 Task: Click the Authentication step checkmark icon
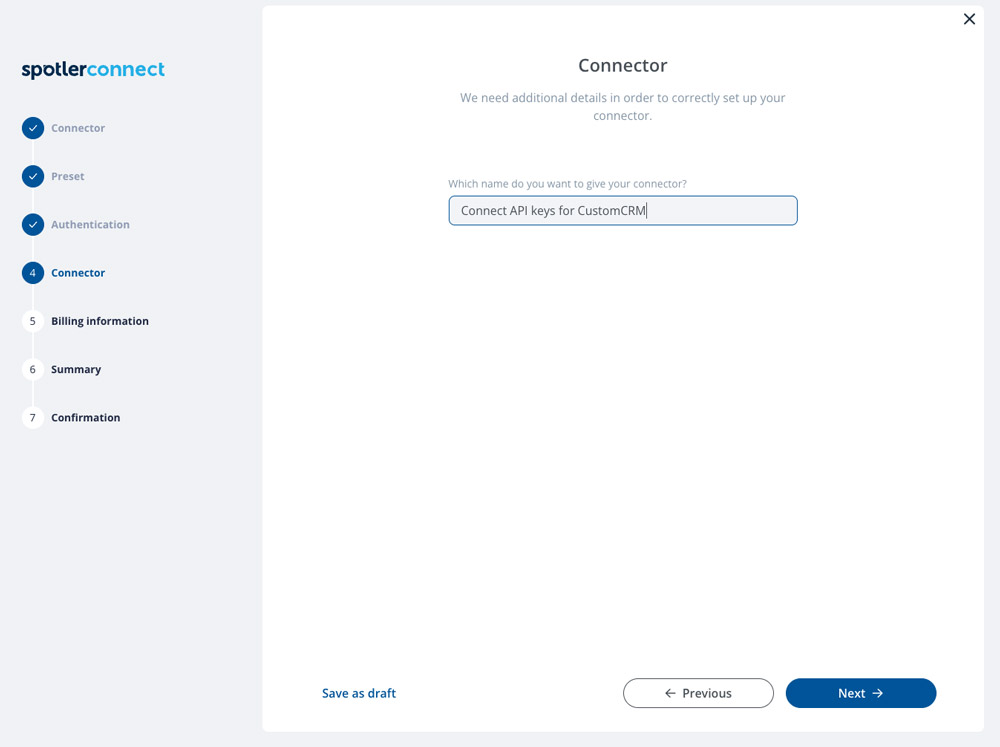[33, 225]
